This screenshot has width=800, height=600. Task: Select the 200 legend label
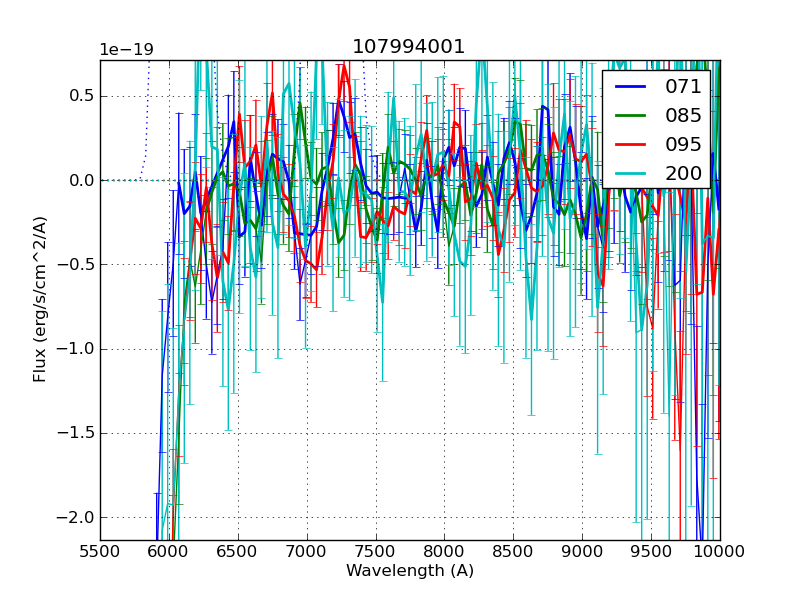click(683, 173)
